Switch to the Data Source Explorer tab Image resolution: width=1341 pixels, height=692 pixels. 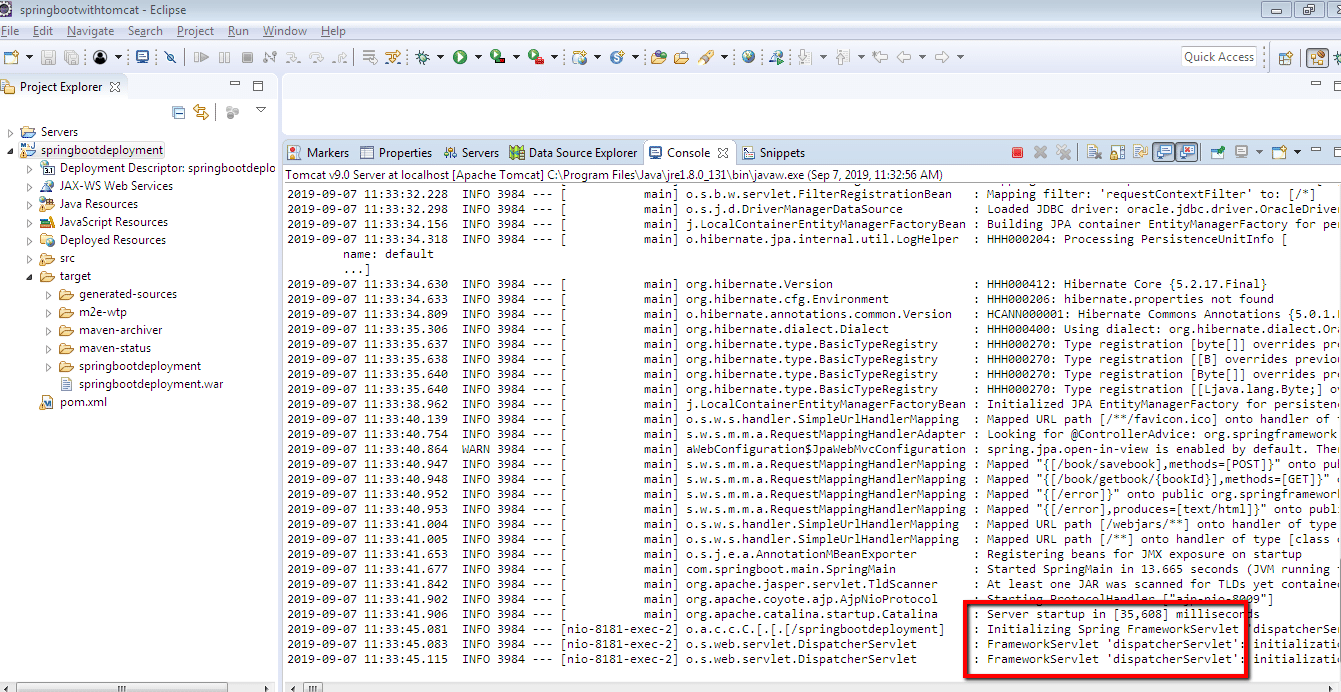tap(573, 153)
